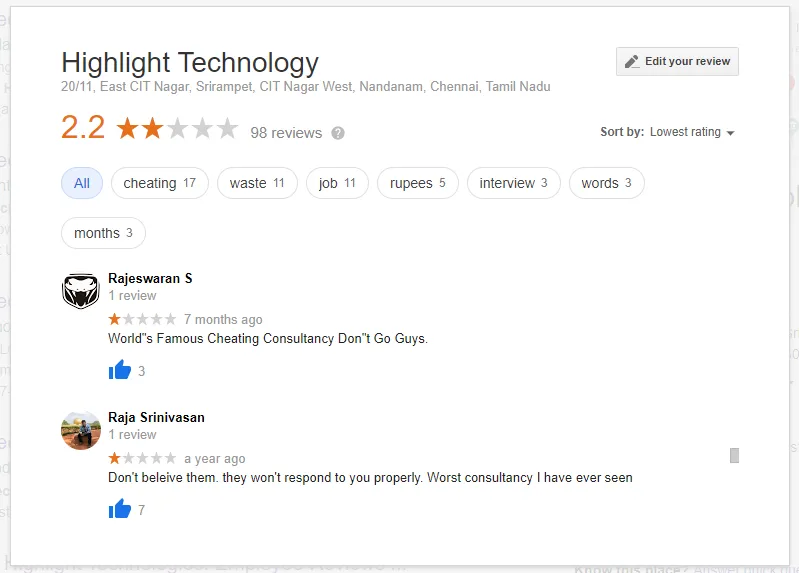Filter reviews by the cheating keyword
This screenshot has height=573, width=799.
tap(159, 183)
